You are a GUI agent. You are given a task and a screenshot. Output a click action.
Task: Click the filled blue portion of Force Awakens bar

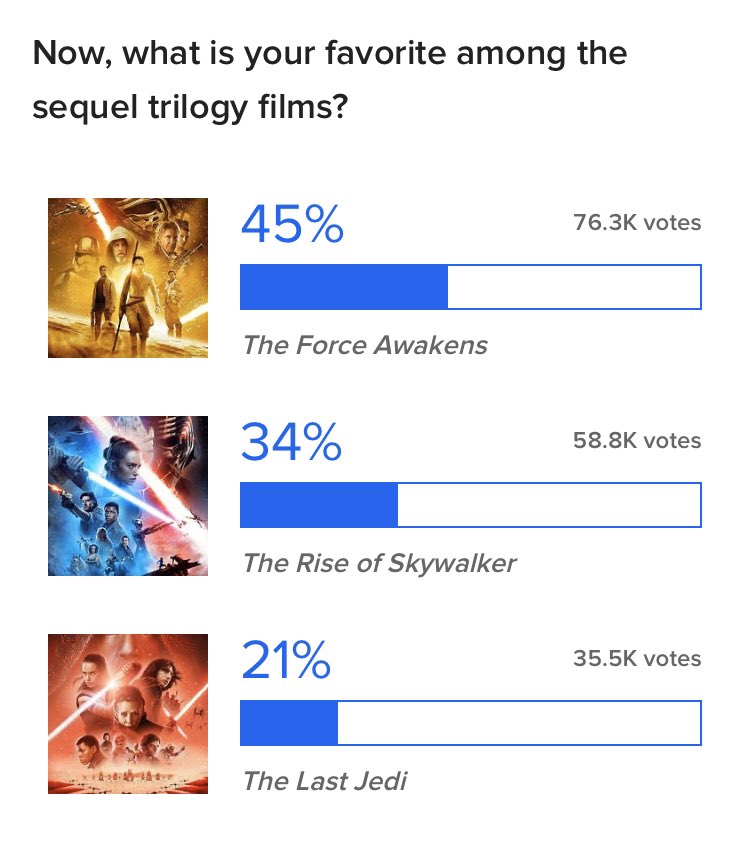pyautogui.click(x=344, y=287)
